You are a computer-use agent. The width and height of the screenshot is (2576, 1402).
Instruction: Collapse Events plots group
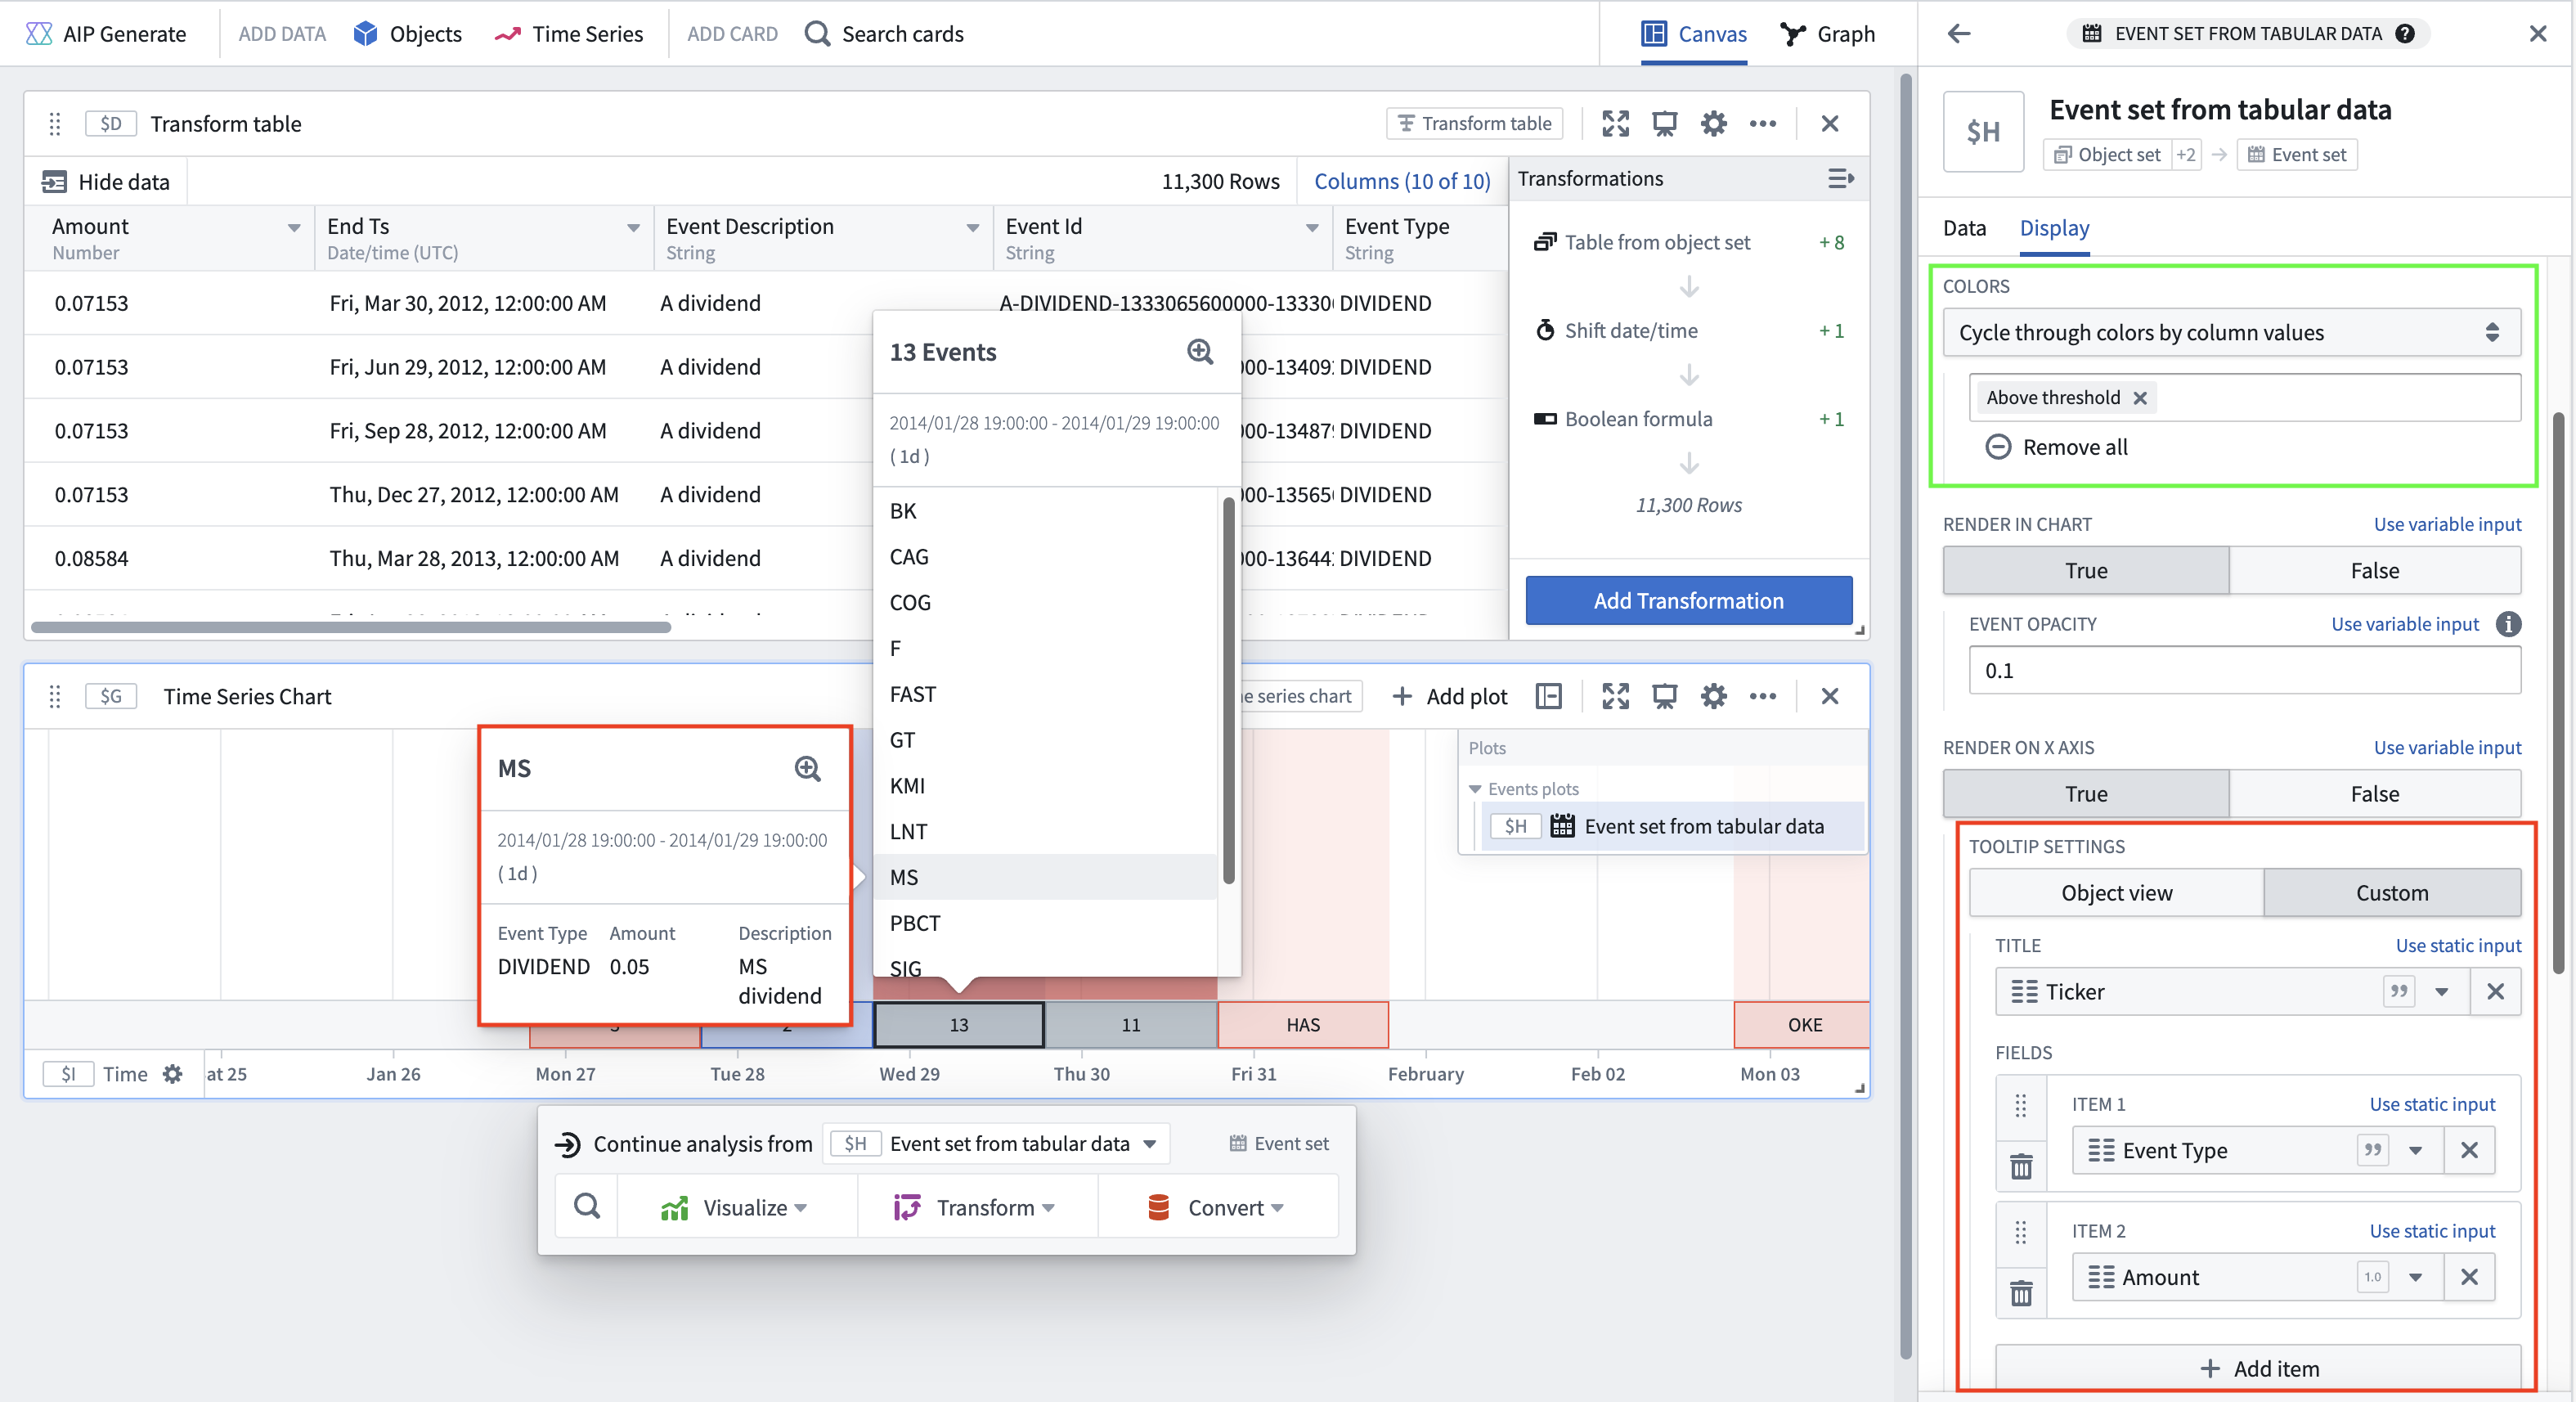1475,789
